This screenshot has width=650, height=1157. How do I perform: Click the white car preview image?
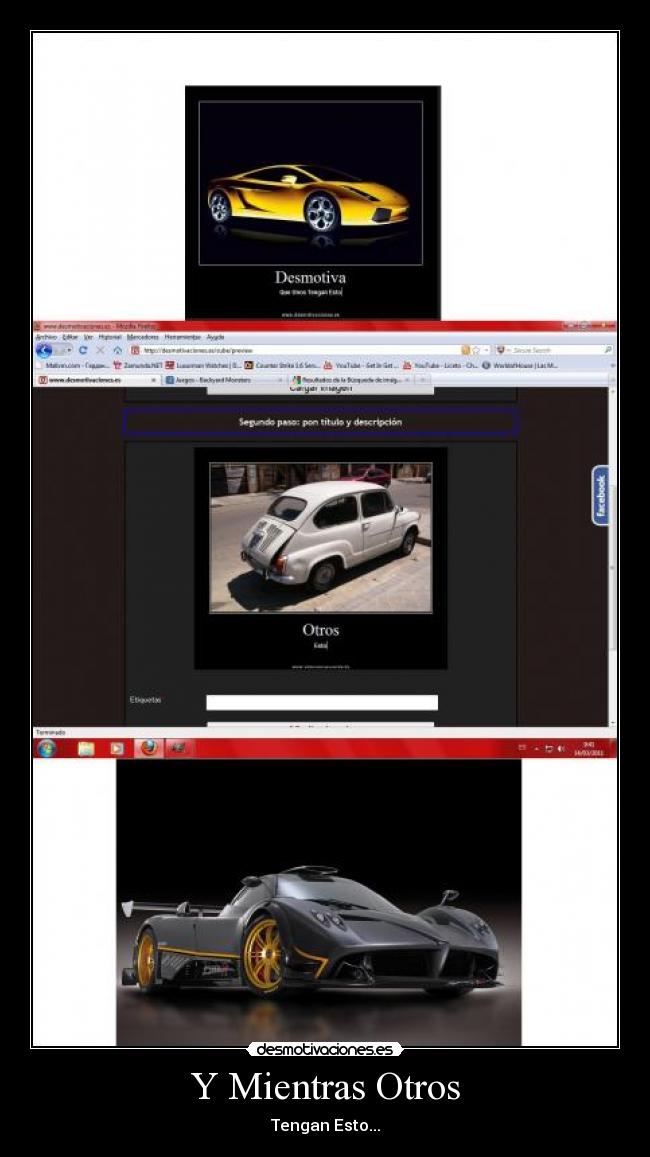321,537
